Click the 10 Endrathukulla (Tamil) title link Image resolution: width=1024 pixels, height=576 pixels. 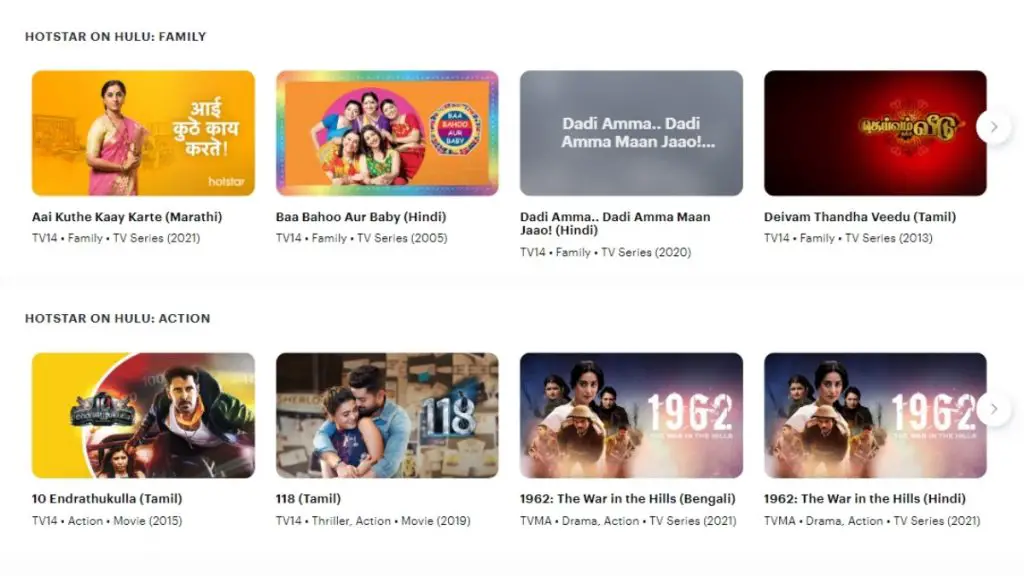tap(107, 499)
